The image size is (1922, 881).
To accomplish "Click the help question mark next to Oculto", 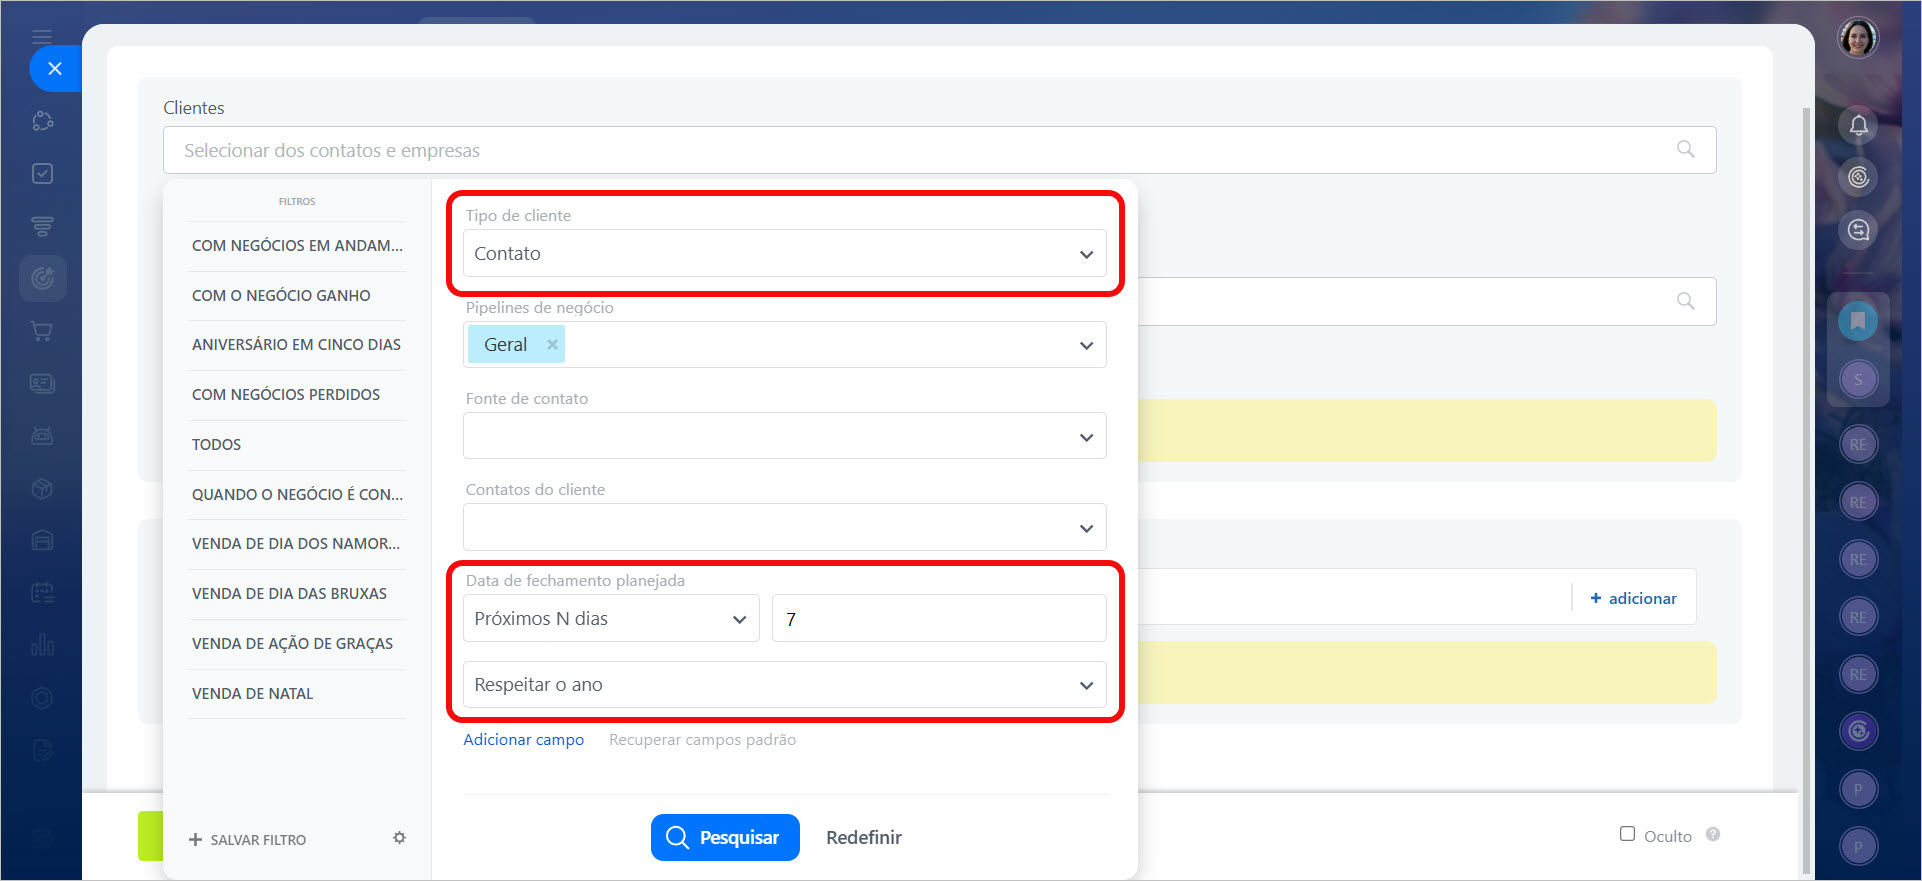I will (1713, 835).
